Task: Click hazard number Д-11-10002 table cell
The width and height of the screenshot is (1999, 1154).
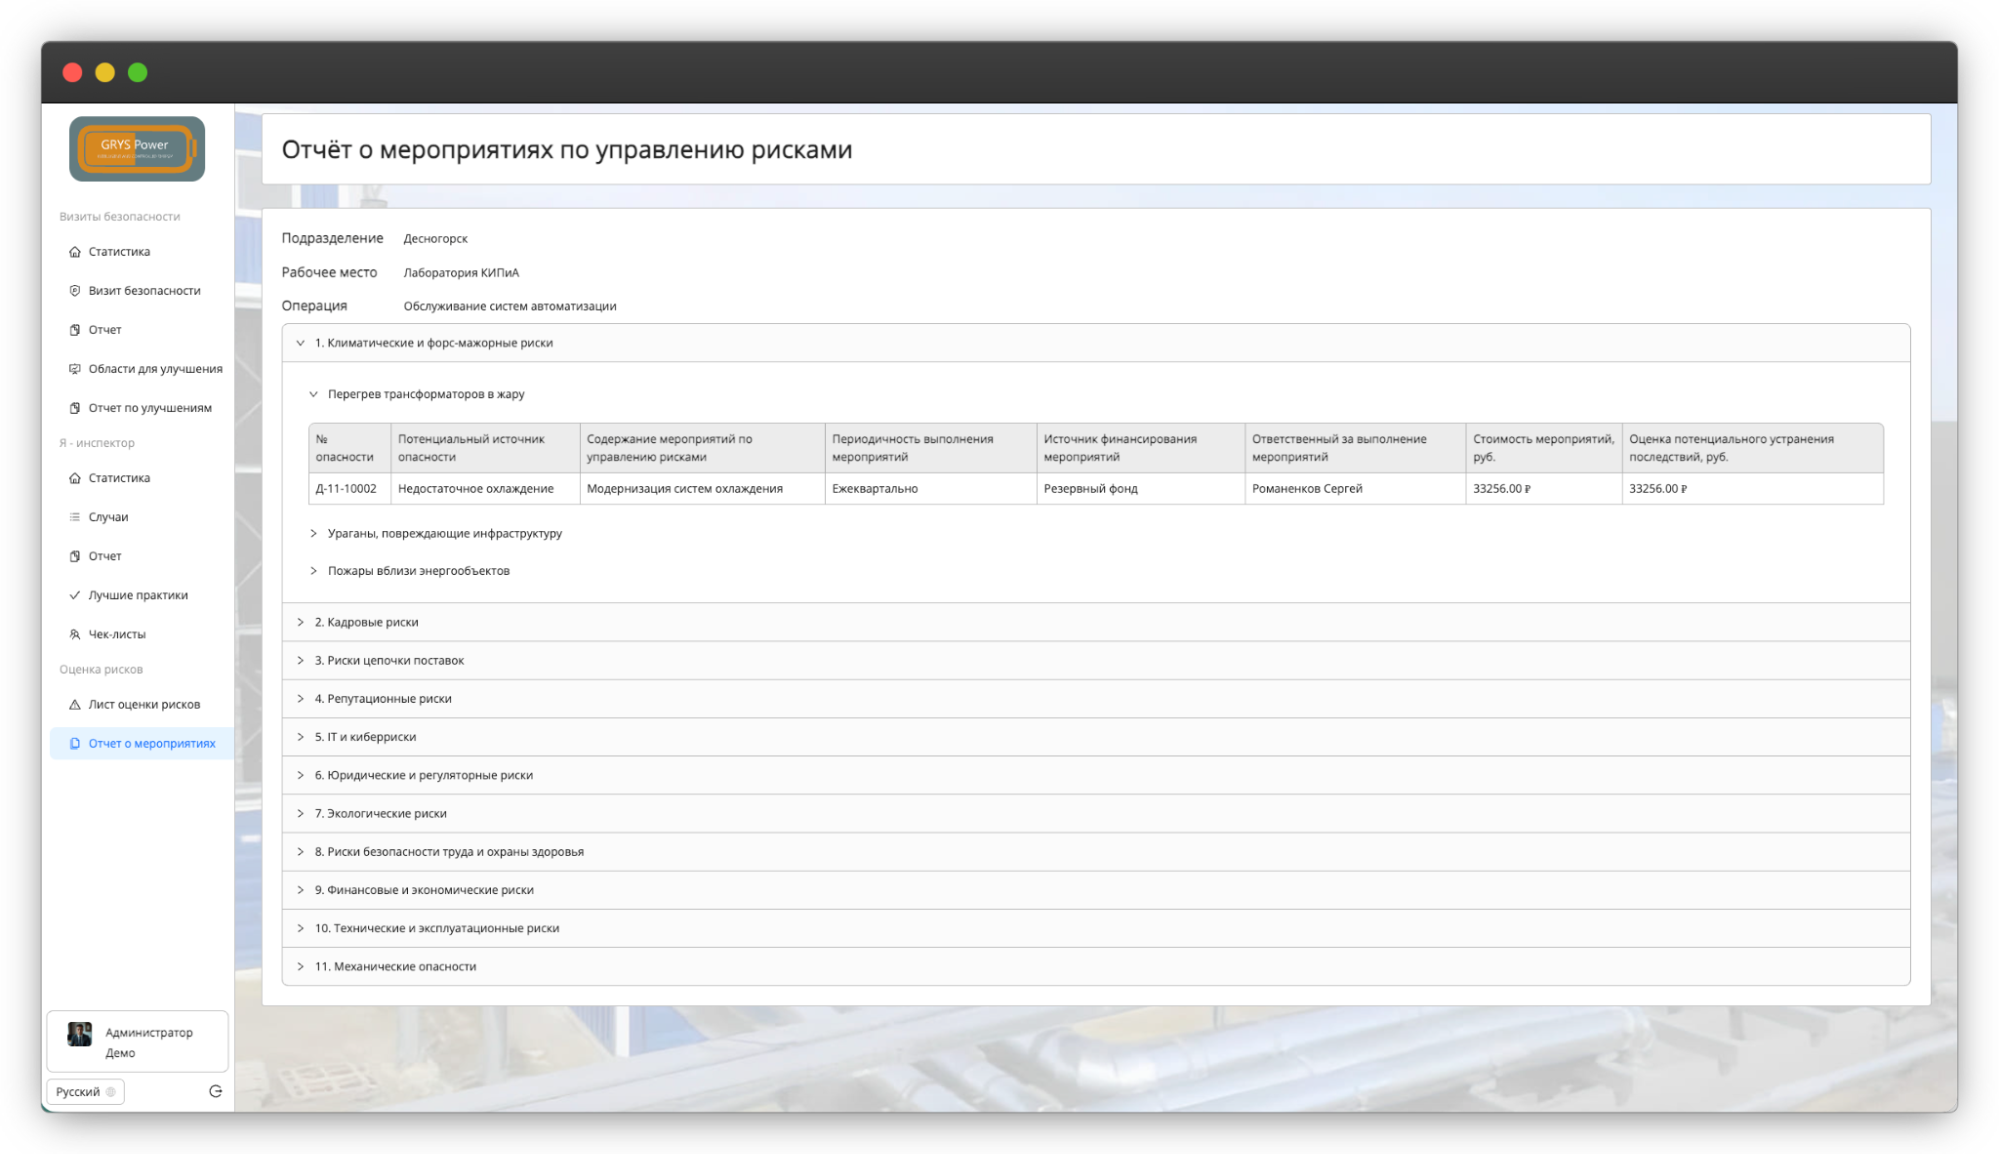Action: 346,489
